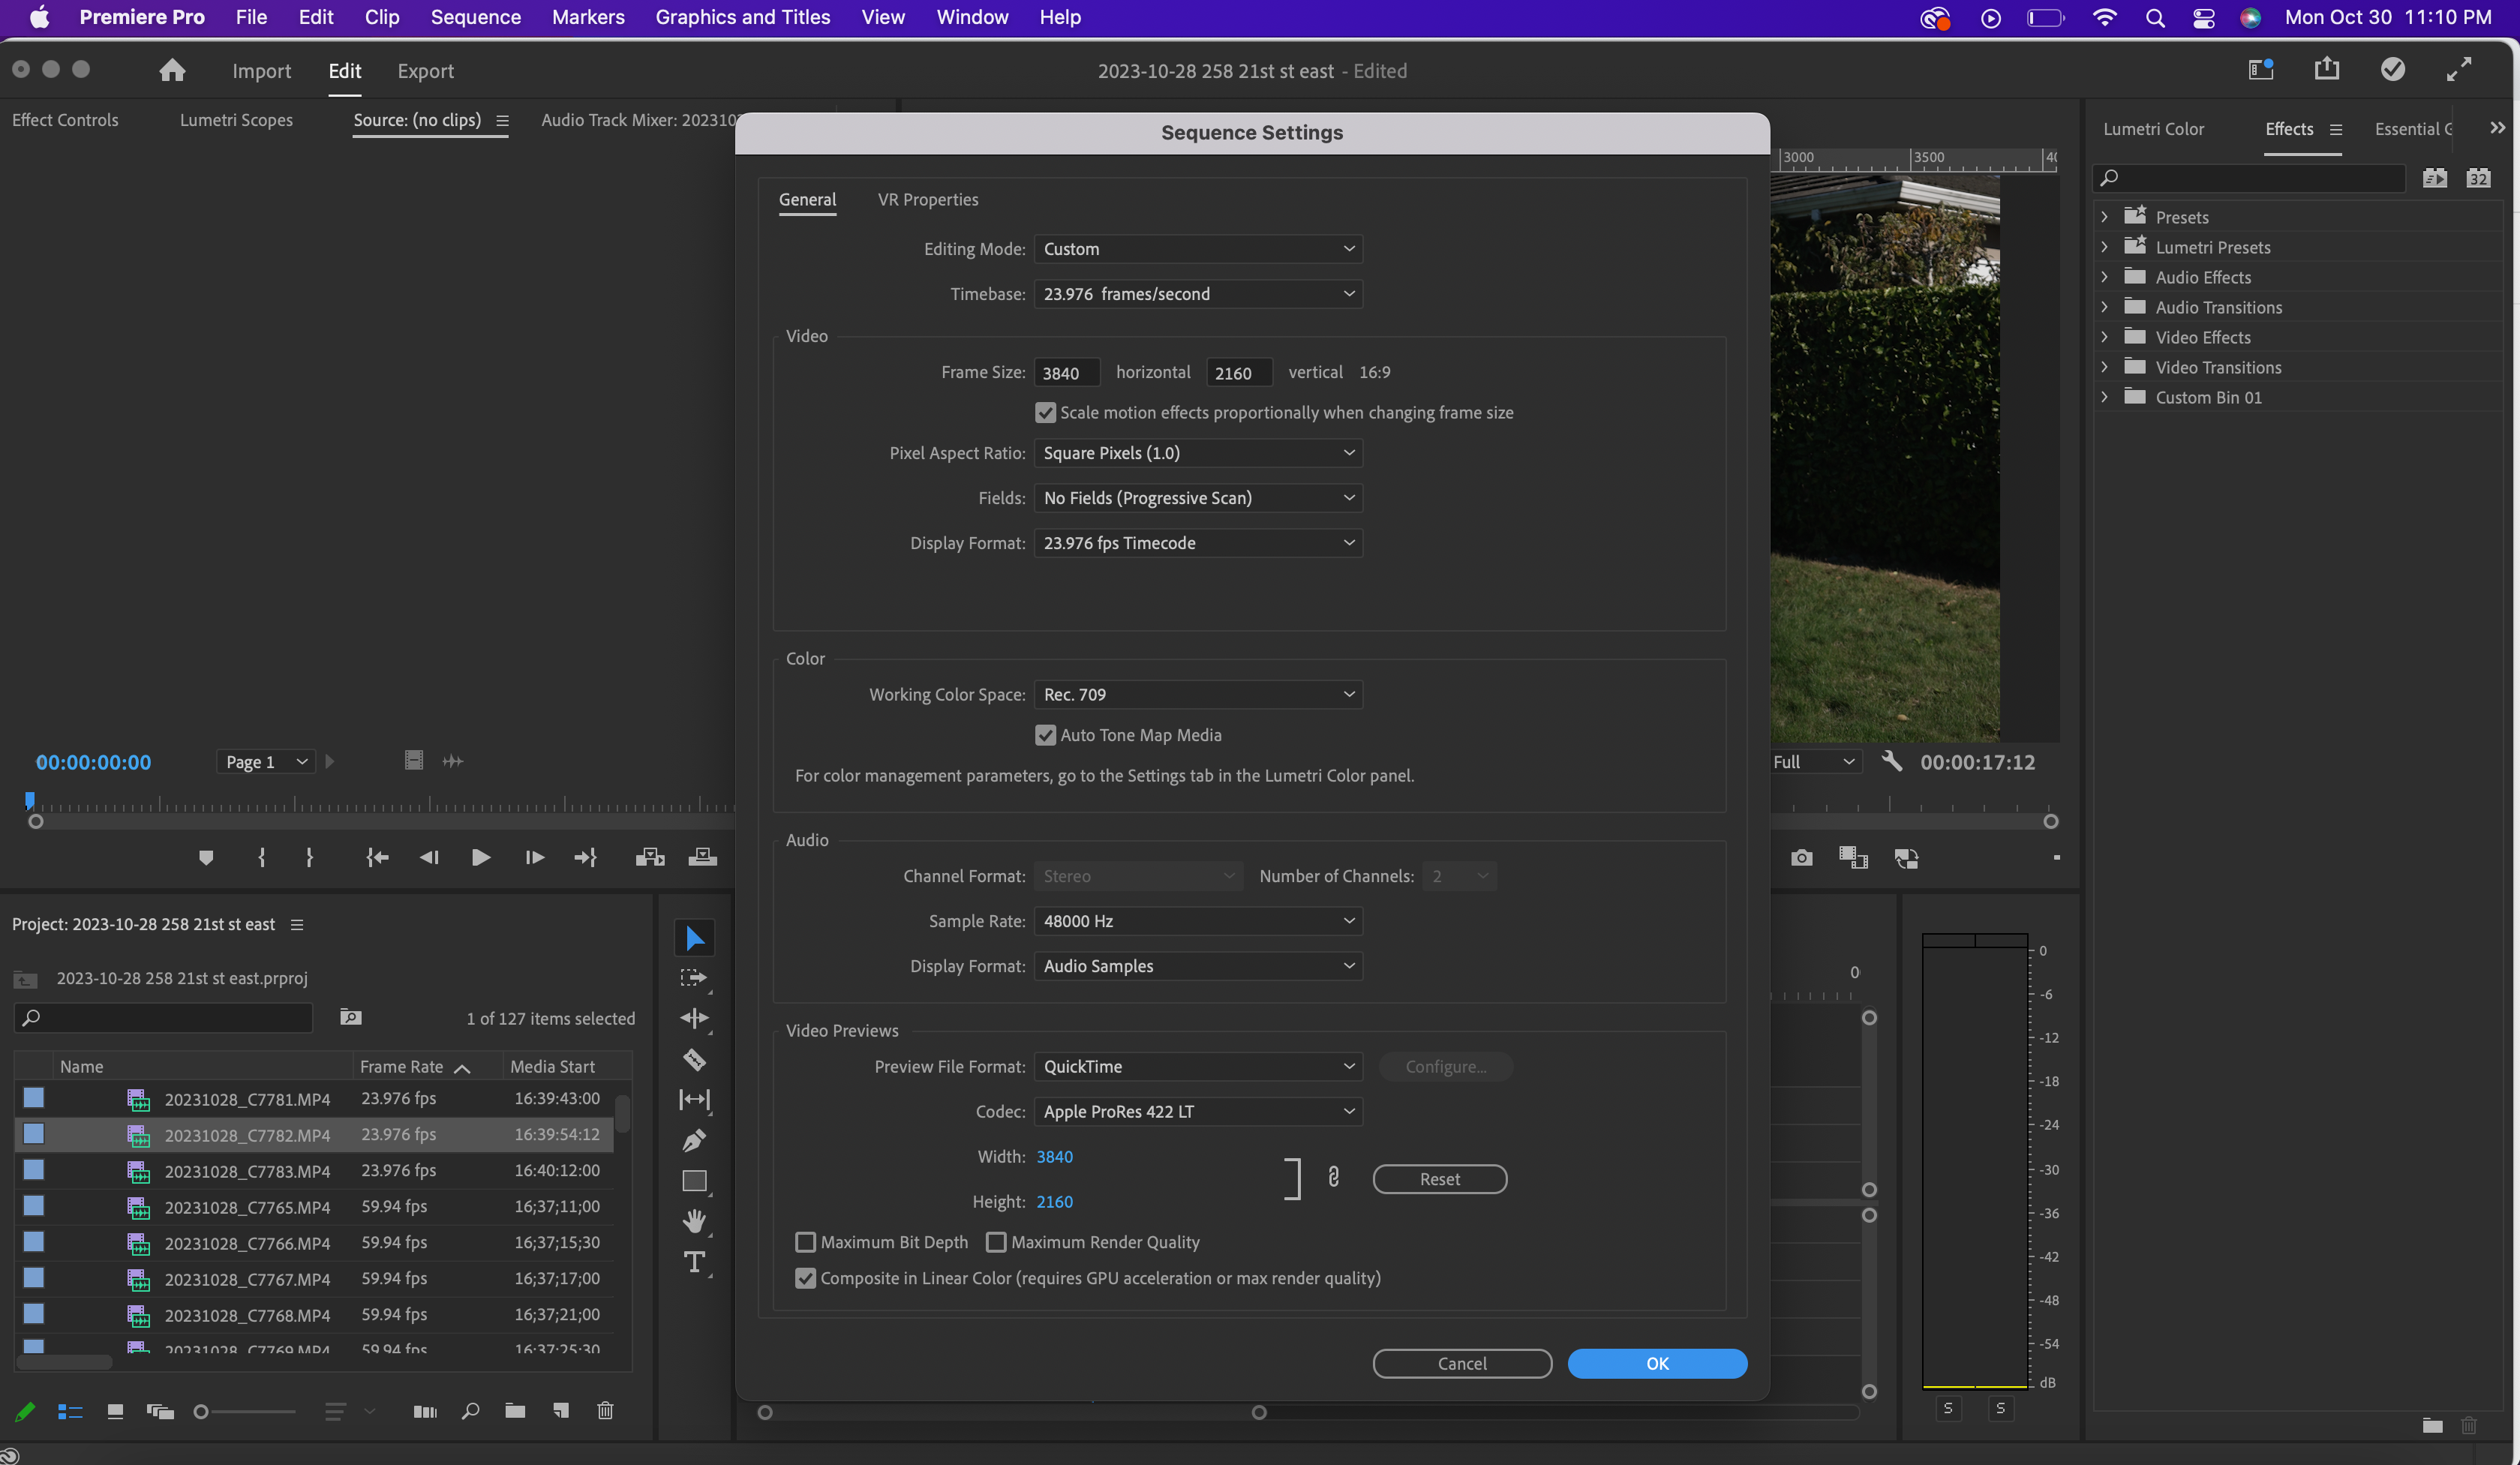This screenshot has height=1465, width=2520.
Task: Create a New Bin in the Project panel
Action: pyautogui.click(x=515, y=1411)
